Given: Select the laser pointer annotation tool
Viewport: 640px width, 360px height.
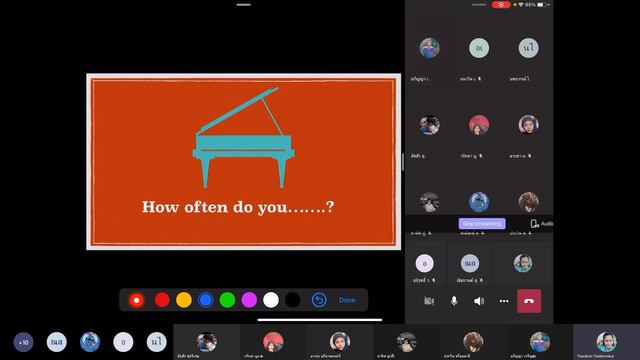Looking at the screenshot, I should tap(136, 300).
